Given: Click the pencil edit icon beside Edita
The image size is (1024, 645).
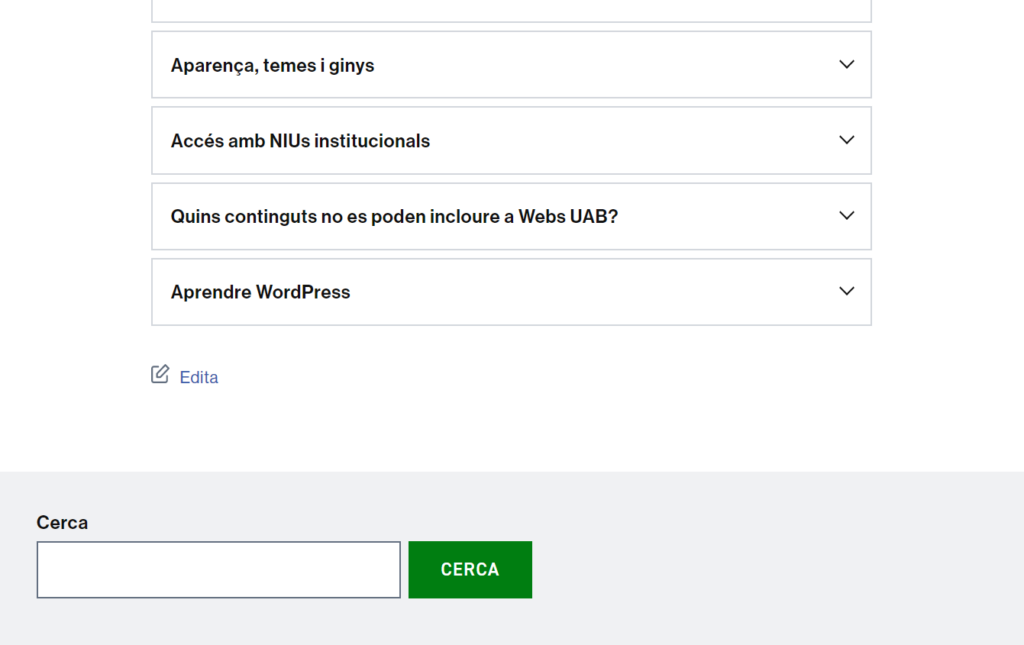Looking at the screenshot, I should coord(160,375).
